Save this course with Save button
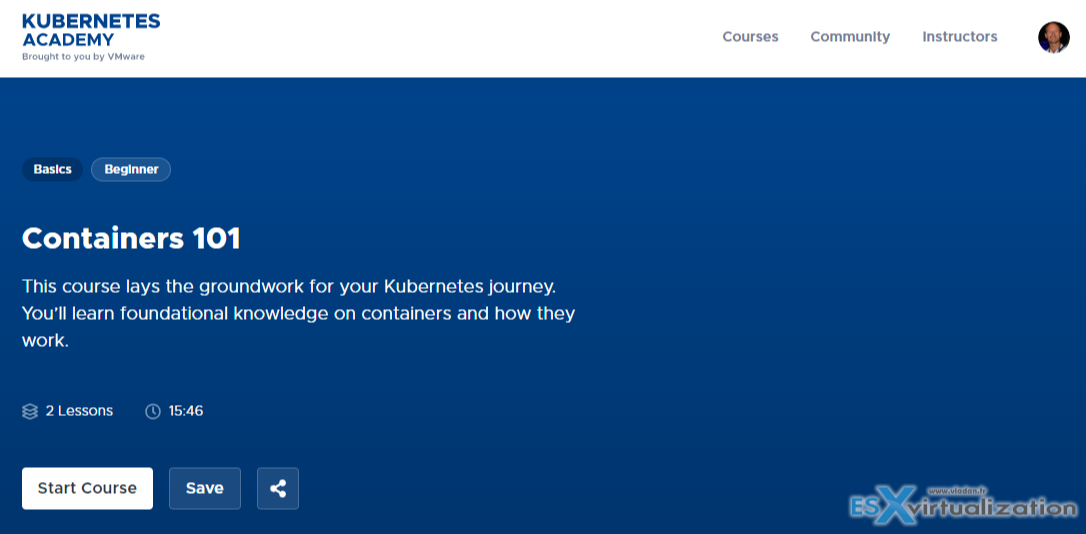The height and width of the screenshot is (534, 1086). click(x=205, y=489)
